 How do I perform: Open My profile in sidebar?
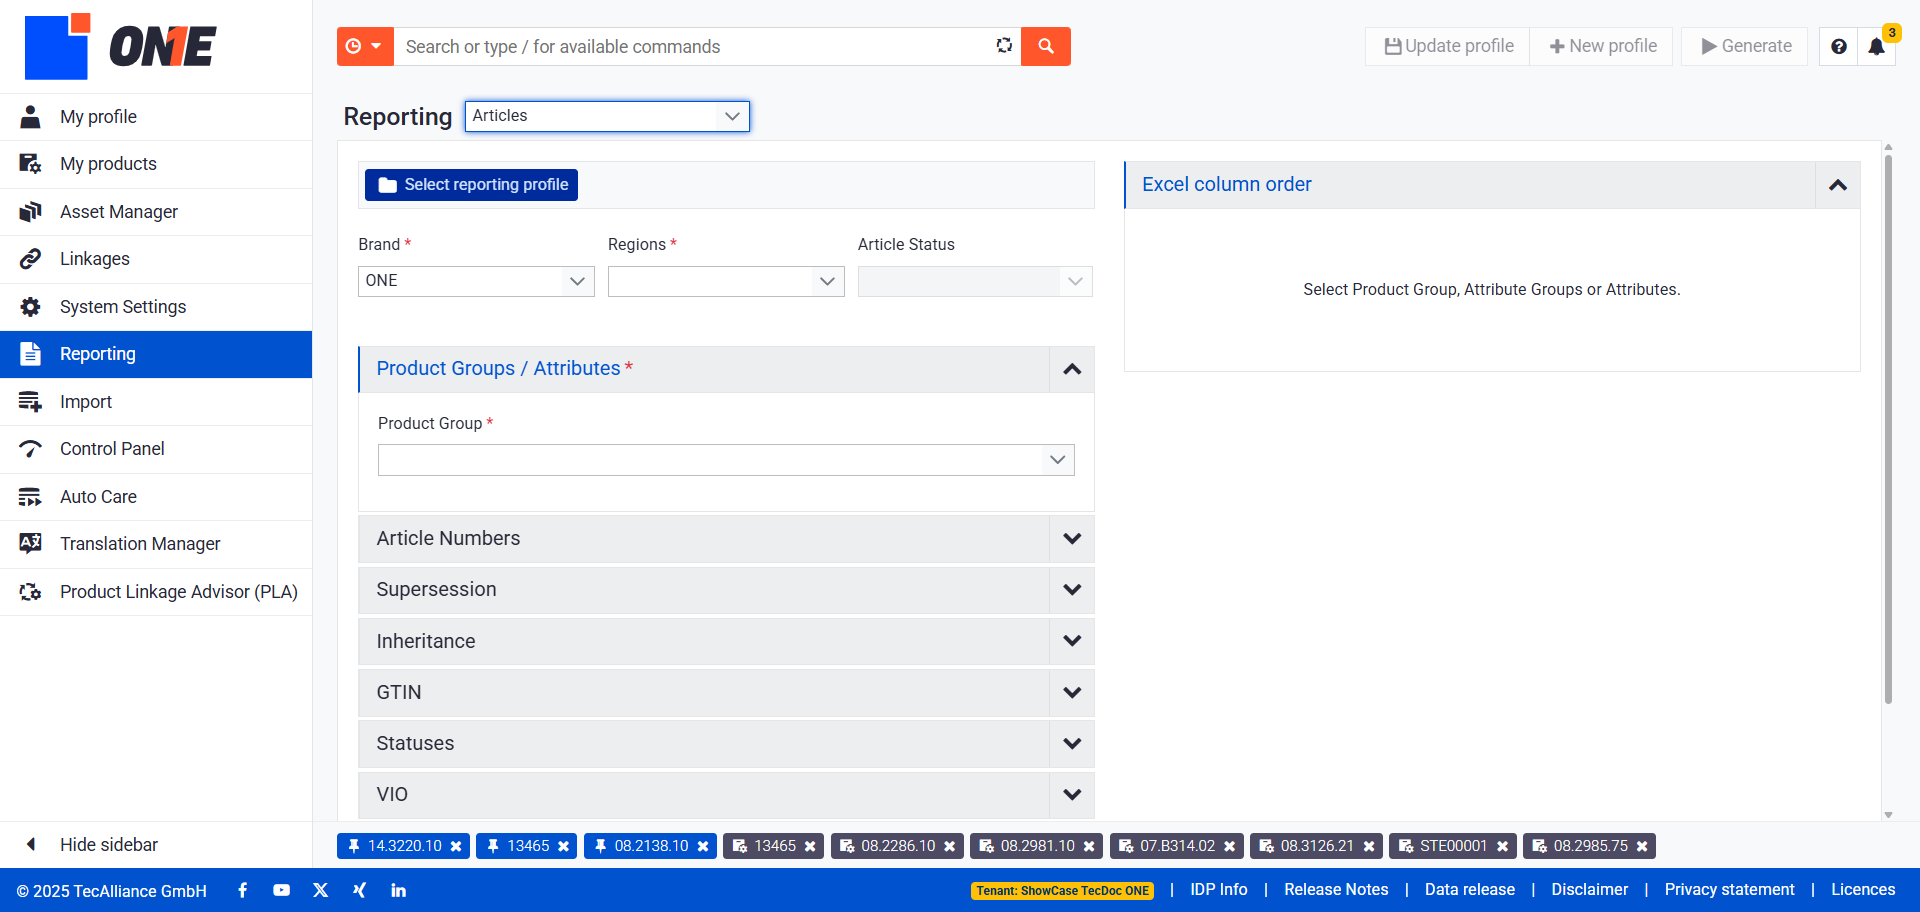[x=156, y=117]
